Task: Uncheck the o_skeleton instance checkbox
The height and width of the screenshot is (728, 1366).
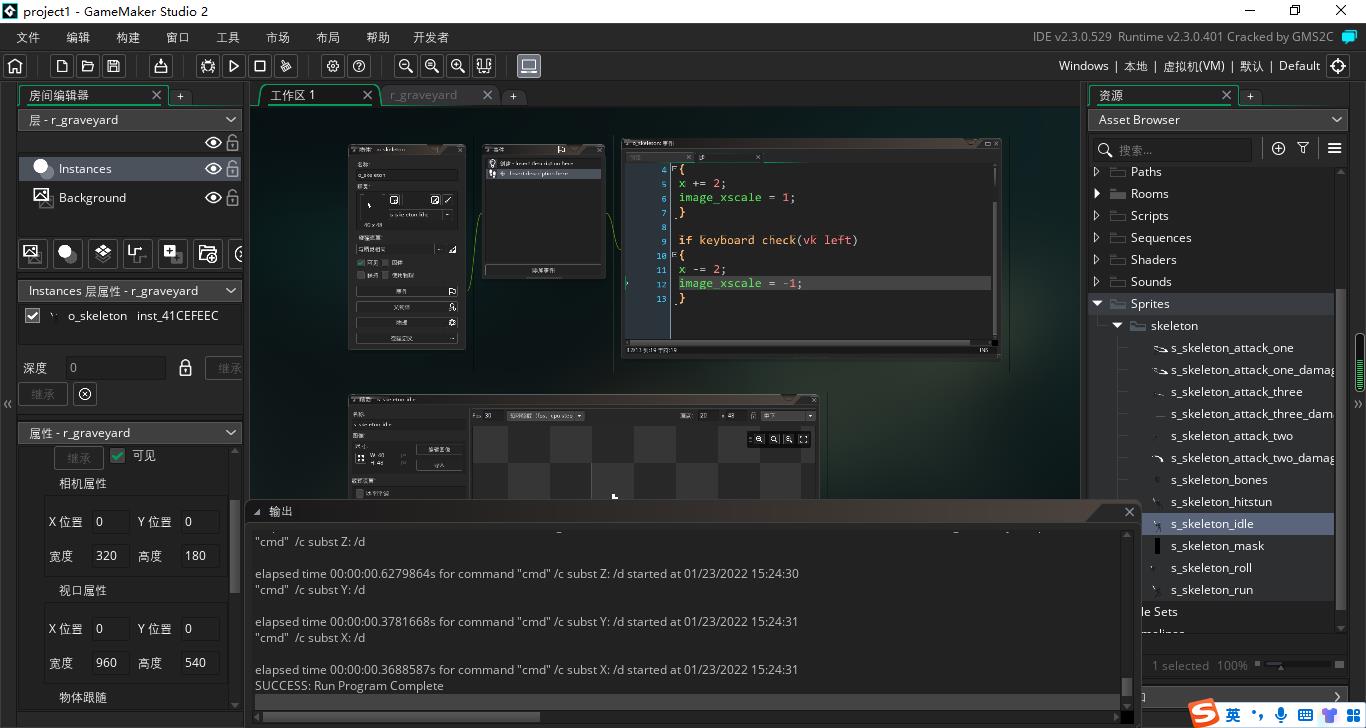Action: 32,316
